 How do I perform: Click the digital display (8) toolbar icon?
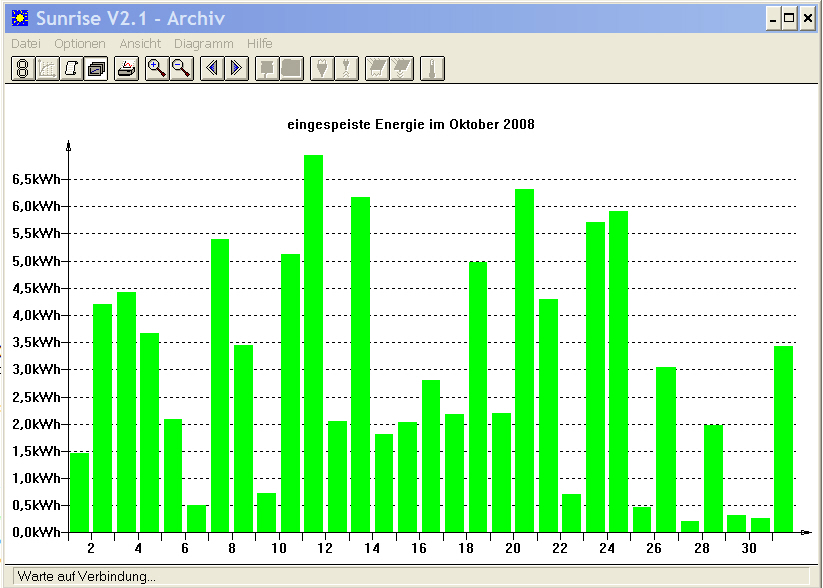click(x=23, y=69)
